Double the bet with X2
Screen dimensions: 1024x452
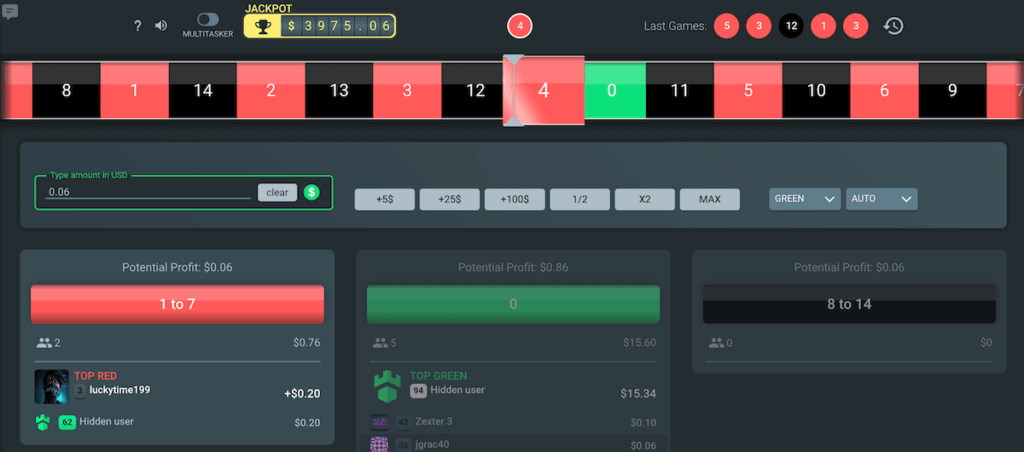pos(645,199)
